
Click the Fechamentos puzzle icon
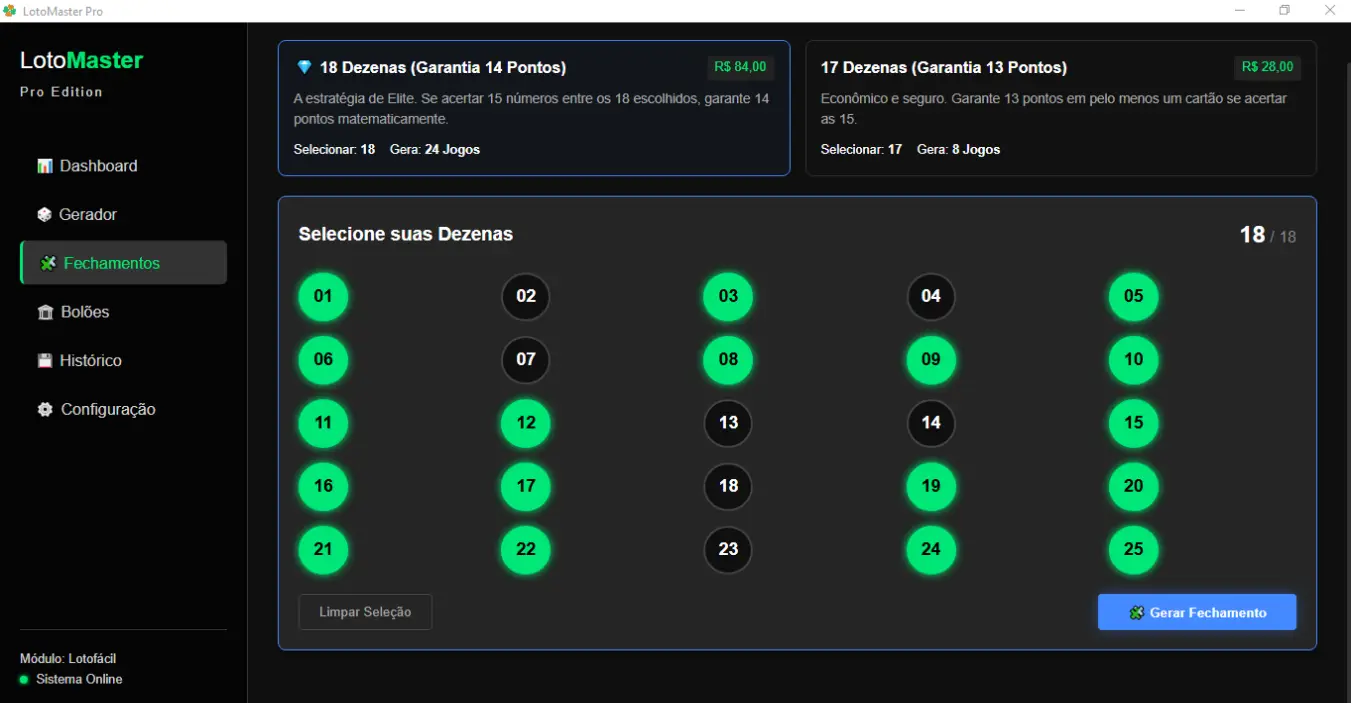48,263
